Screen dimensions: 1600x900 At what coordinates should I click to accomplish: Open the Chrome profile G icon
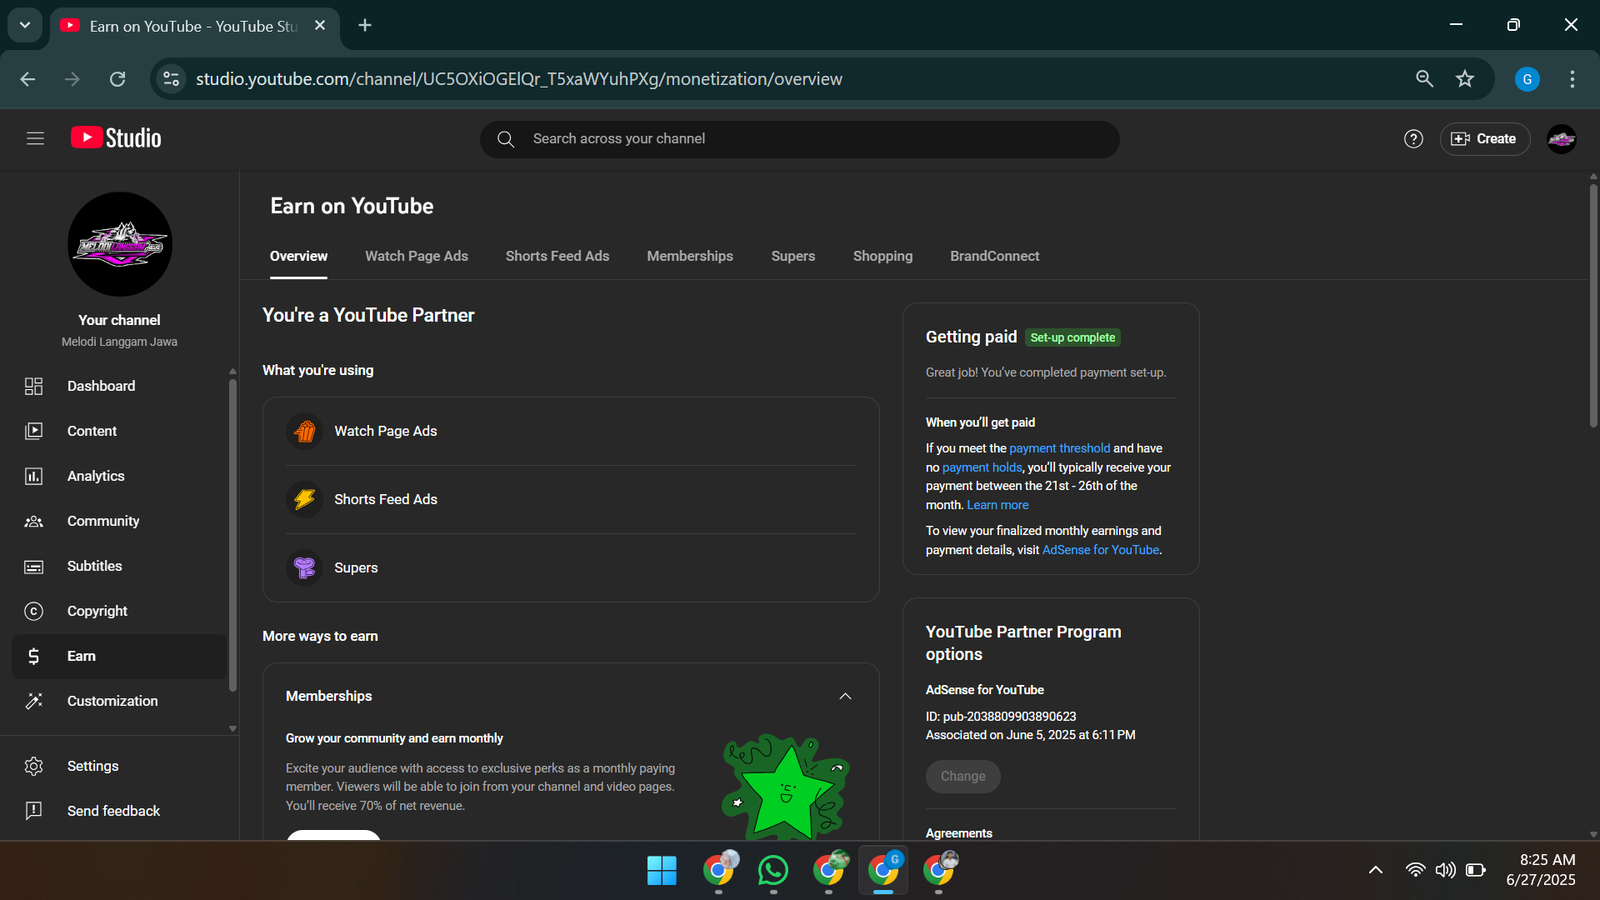1527,79
